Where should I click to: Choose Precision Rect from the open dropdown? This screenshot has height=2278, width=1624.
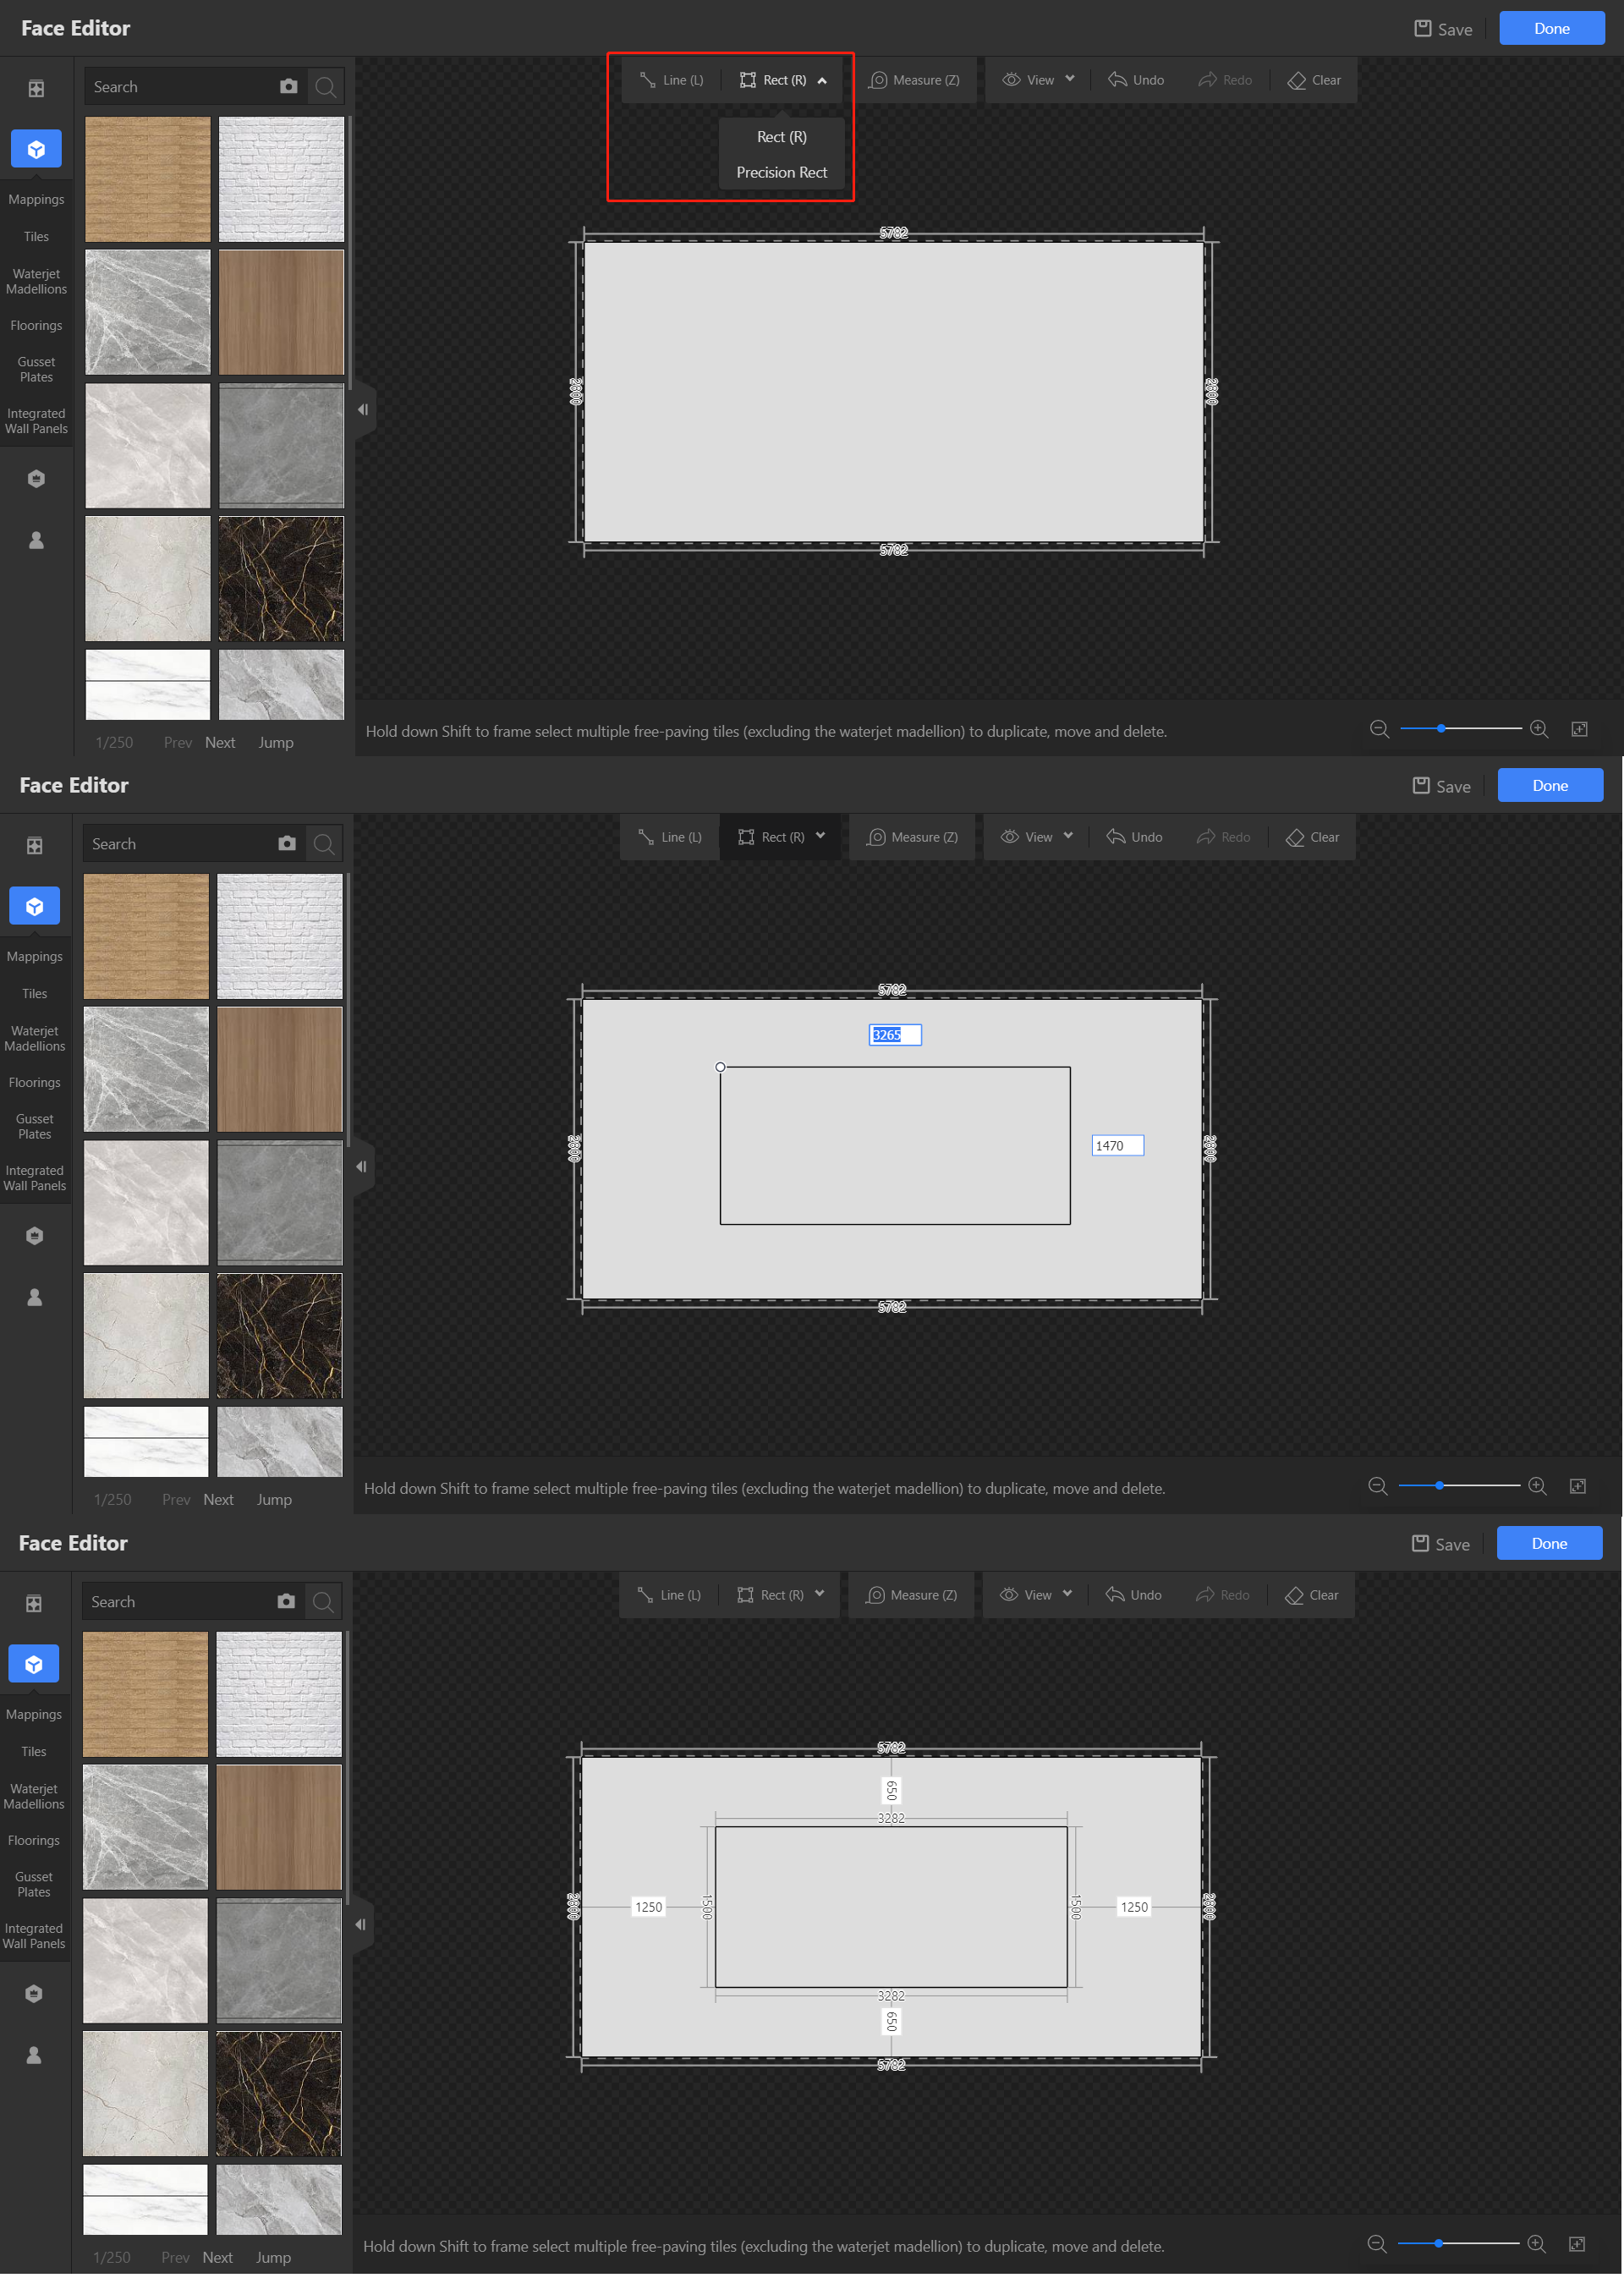tap(781, 172)
